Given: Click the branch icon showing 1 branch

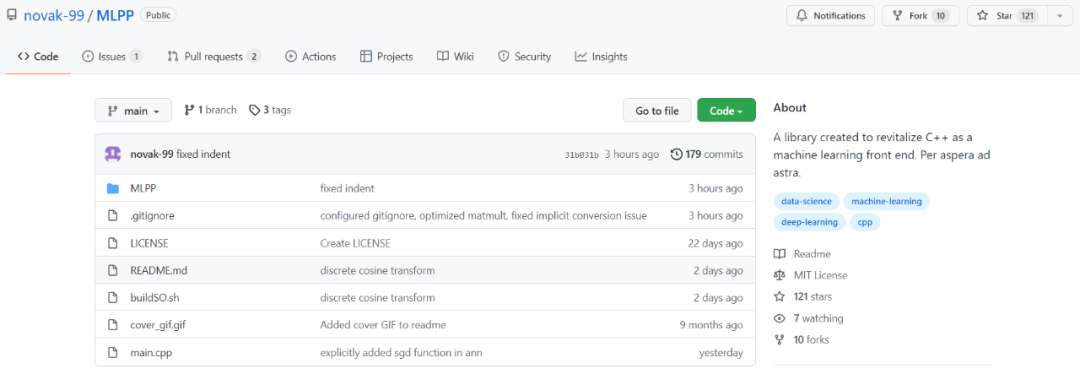Looking at the screenshot, I should point(189,110).
